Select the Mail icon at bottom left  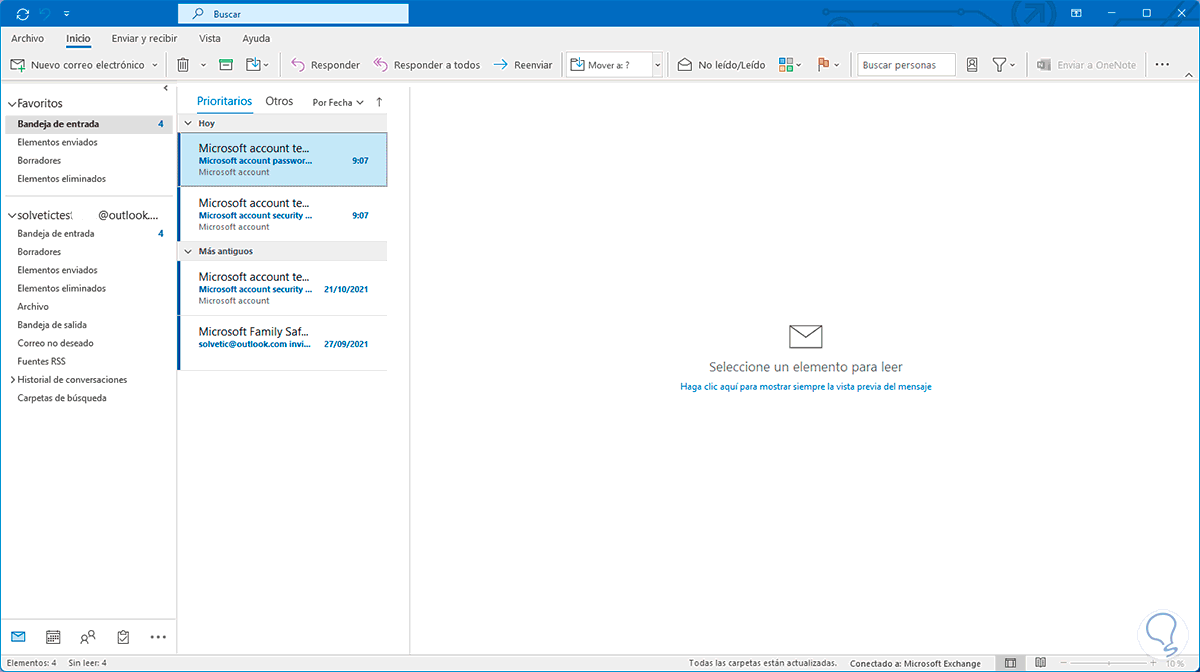(18, 637)
